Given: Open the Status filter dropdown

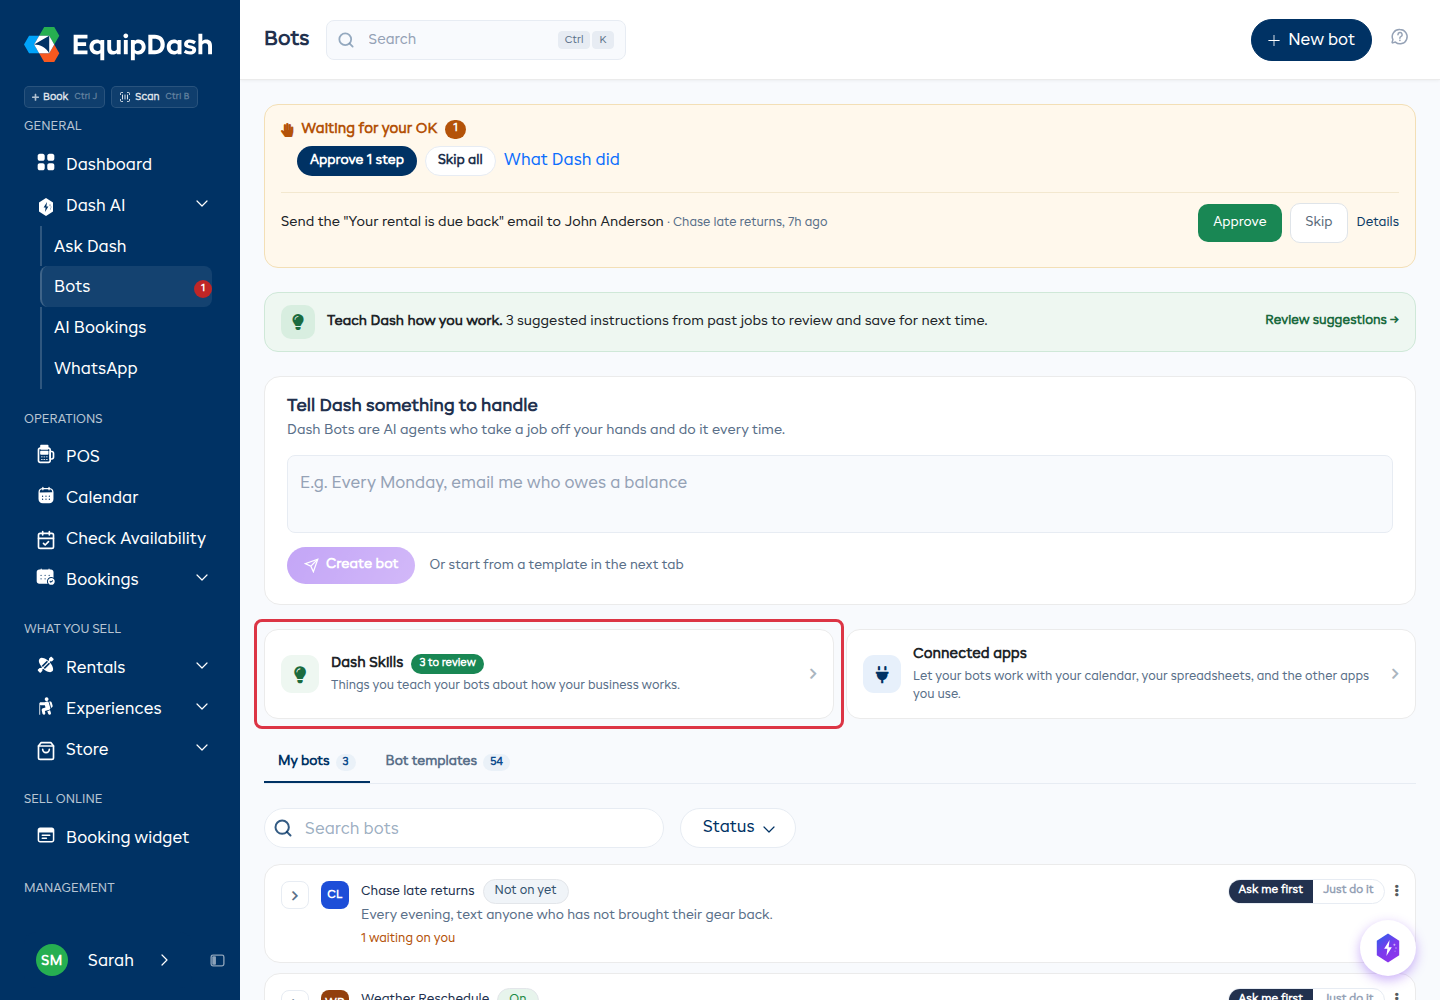Looking at the screenshot, I should pyautogui.click(x=738, y=828).
